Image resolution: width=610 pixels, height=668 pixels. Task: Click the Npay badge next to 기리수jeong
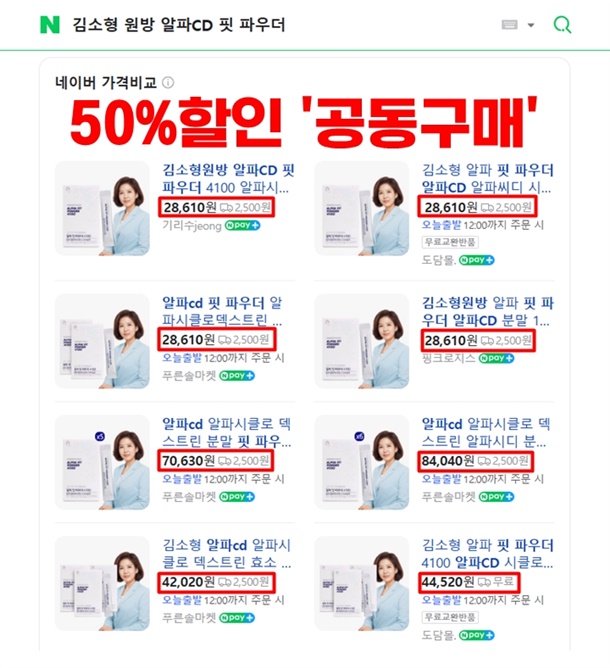click(242, 225)
